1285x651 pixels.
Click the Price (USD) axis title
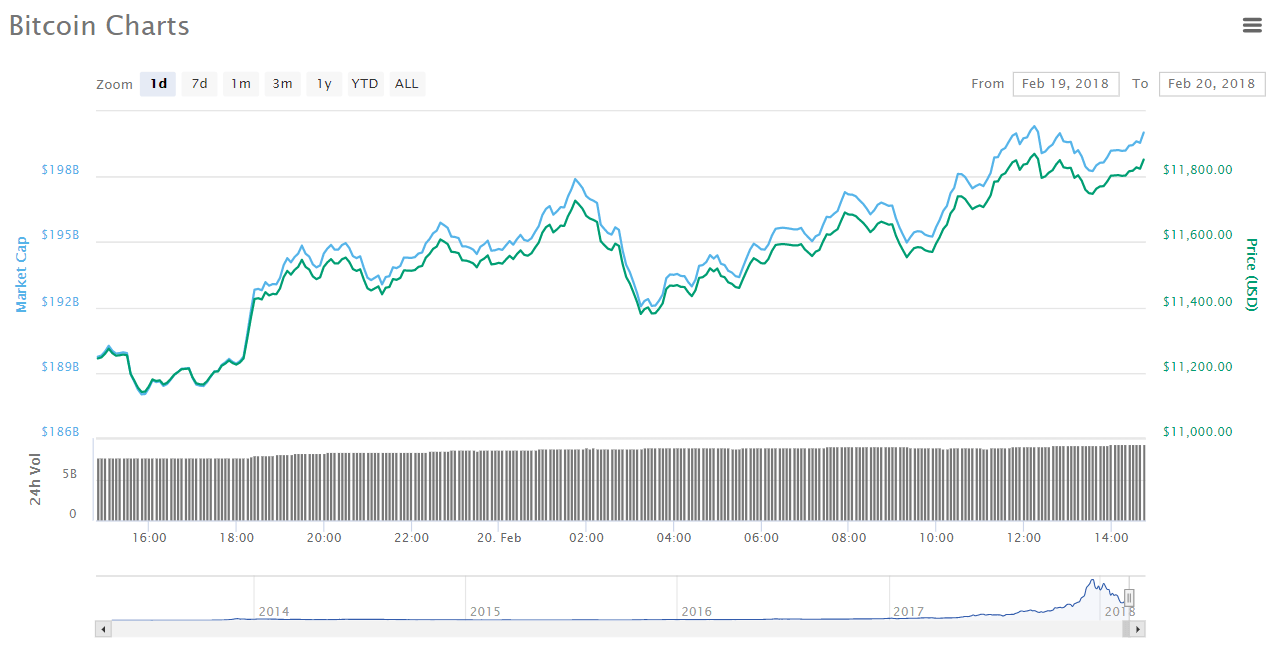pos(1250,274)
